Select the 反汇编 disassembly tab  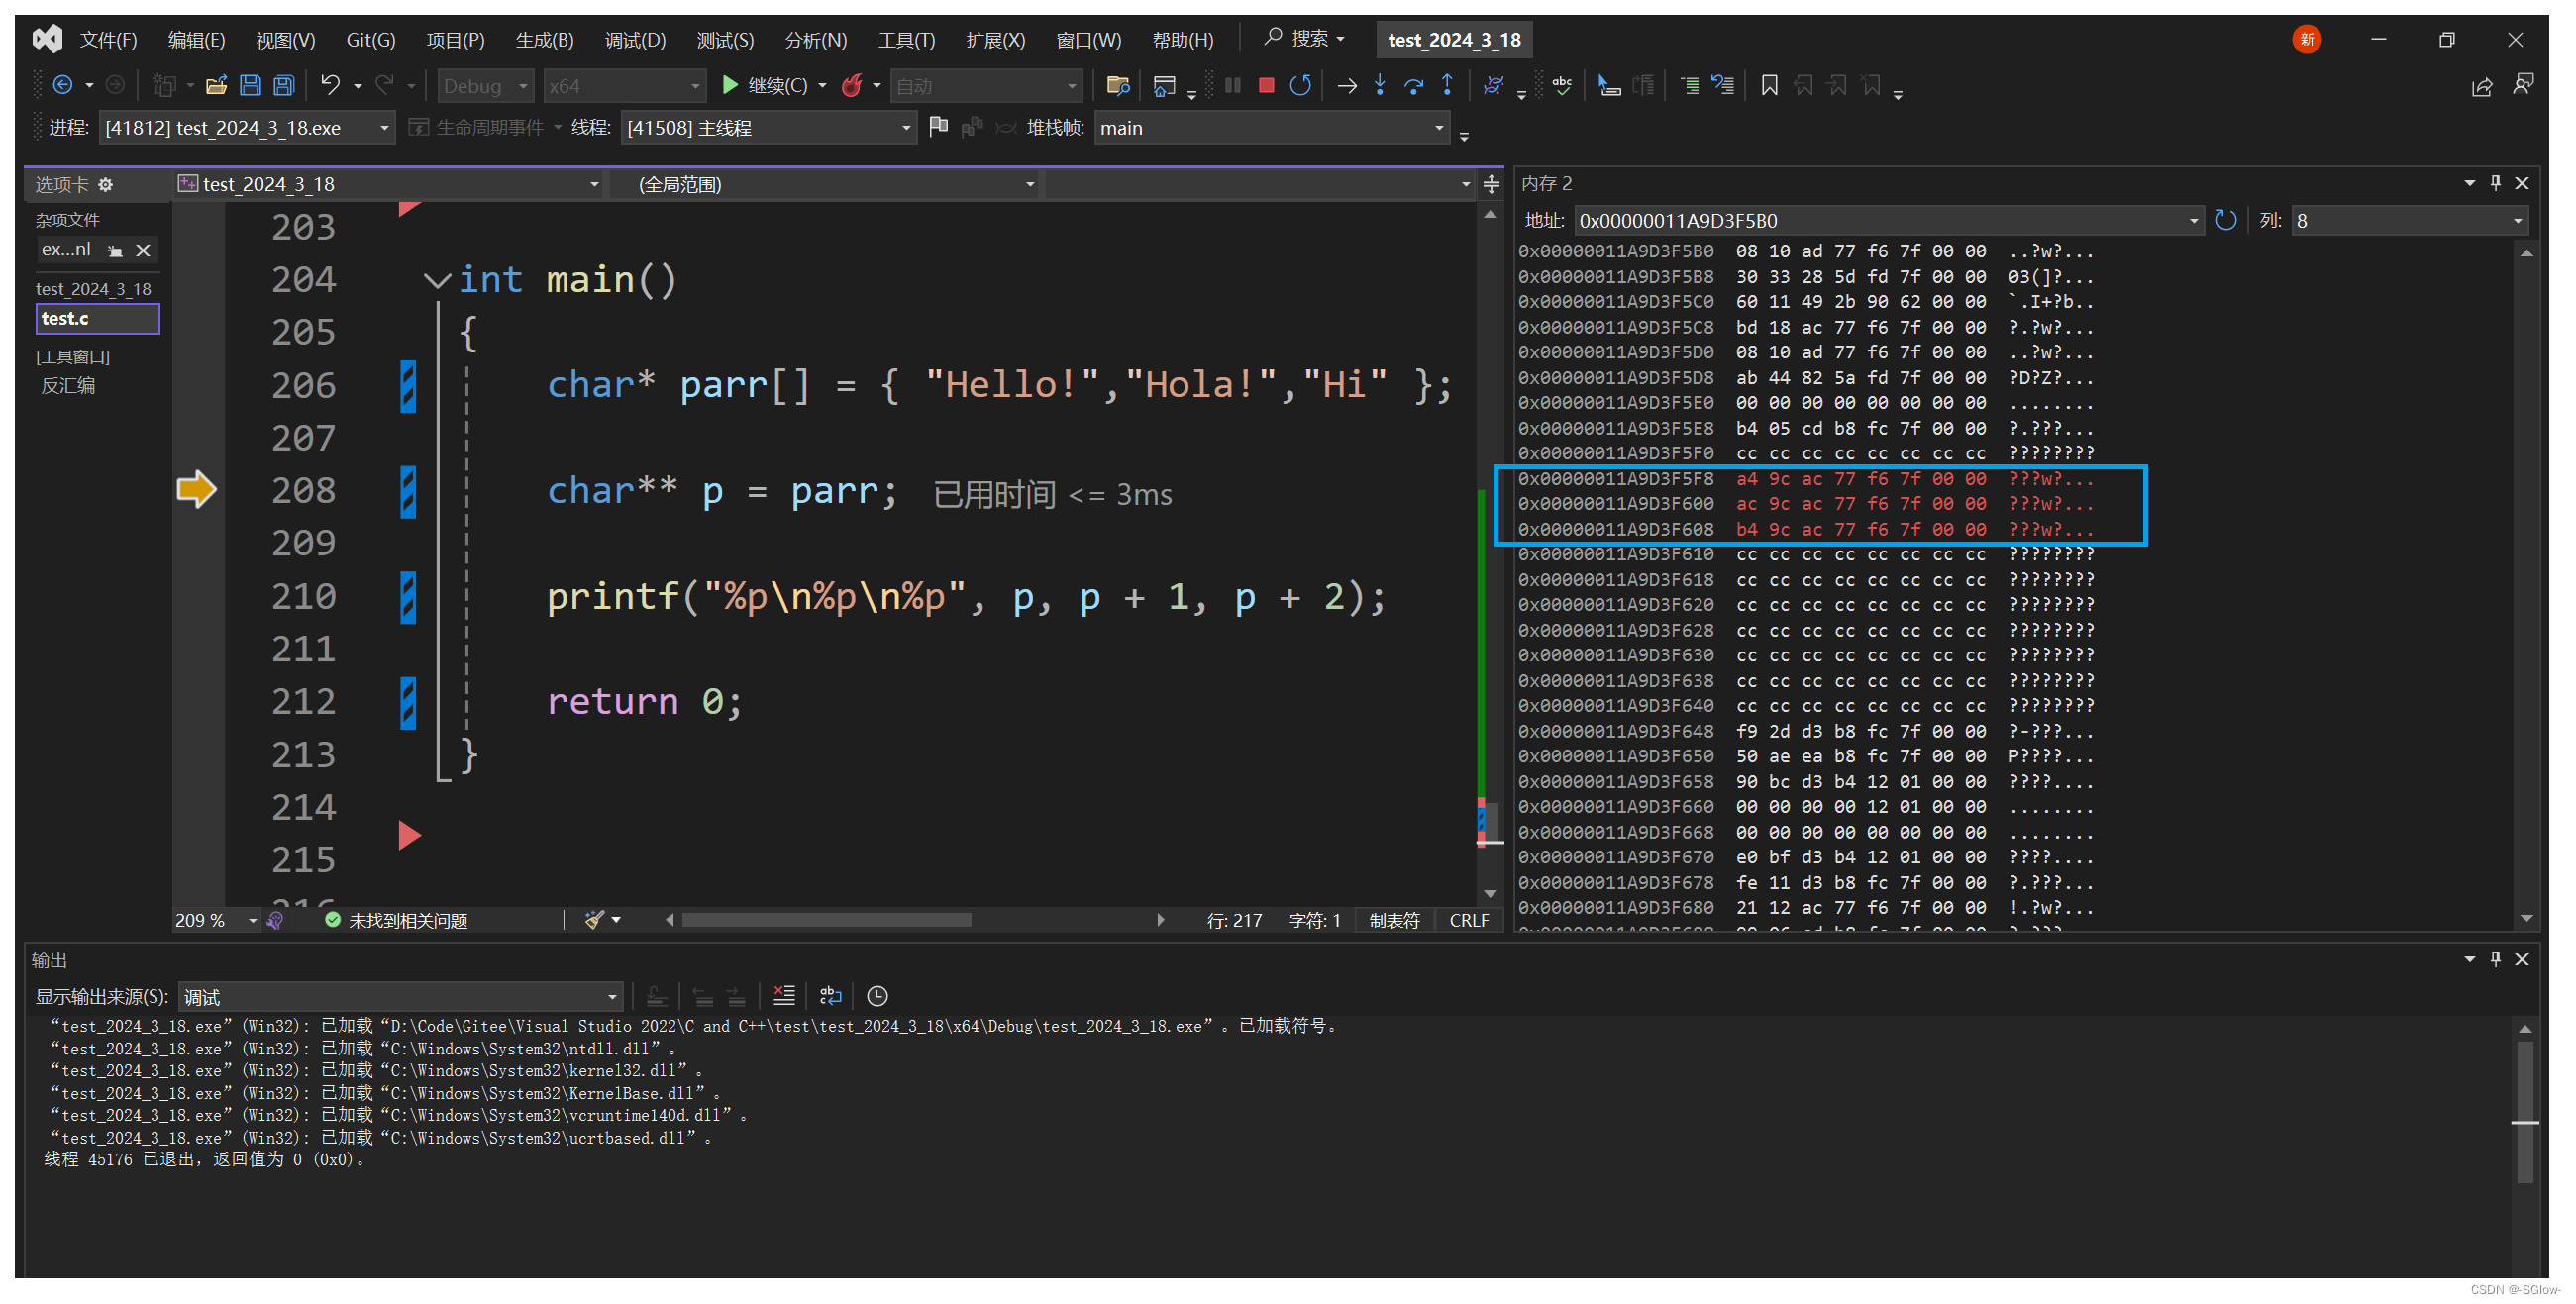click(68, 386)
